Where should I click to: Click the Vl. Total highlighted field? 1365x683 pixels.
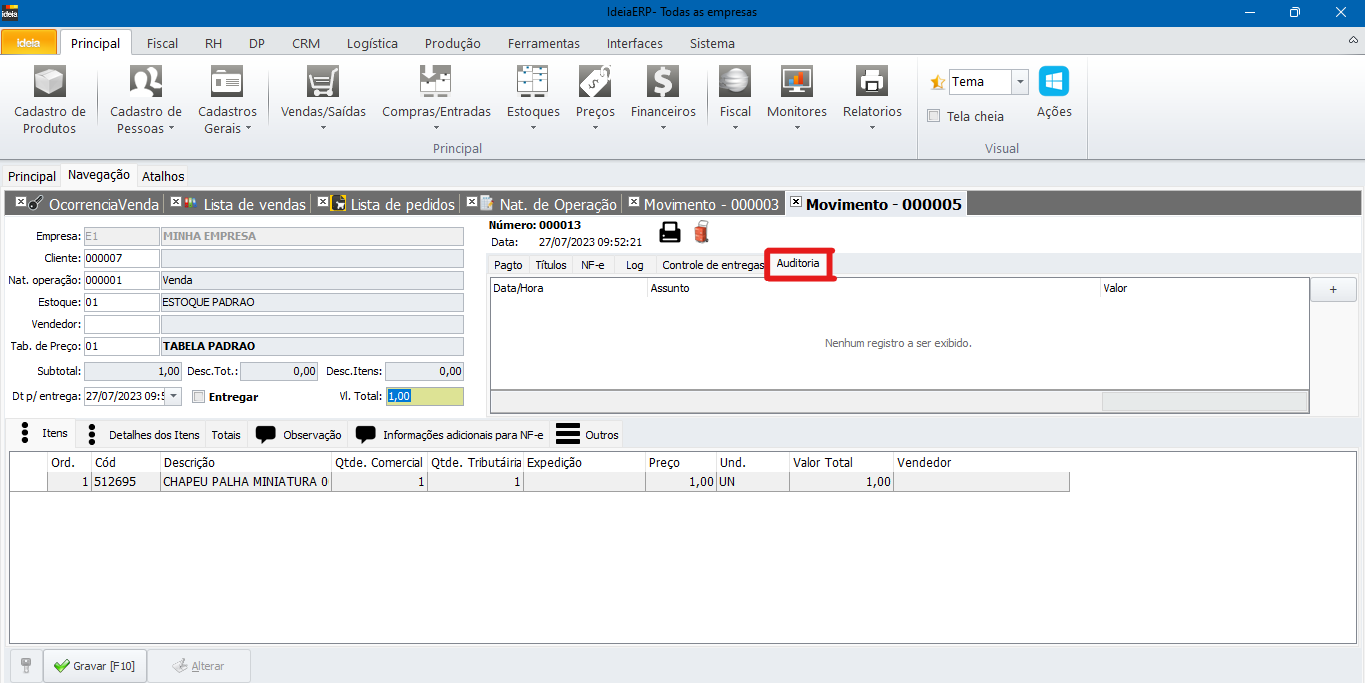(x=424, y=396)
